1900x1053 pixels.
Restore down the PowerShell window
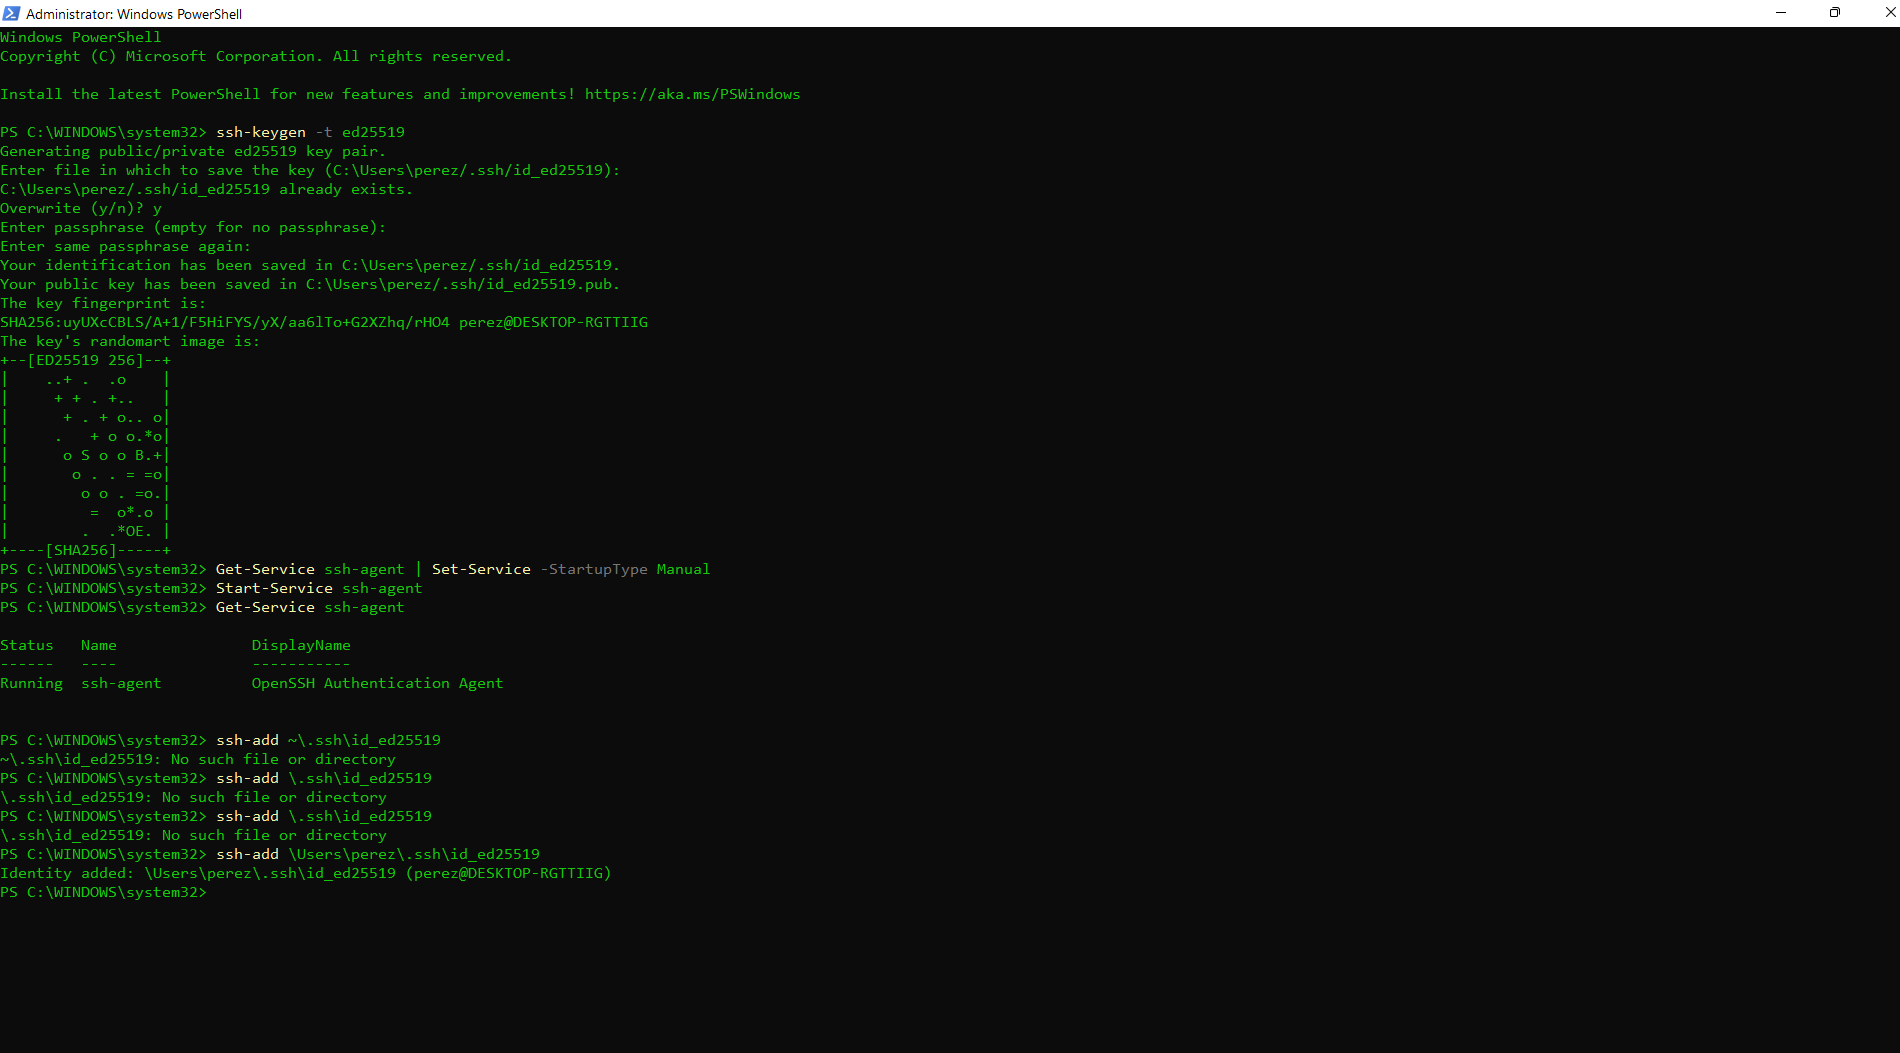coord(1834,13)
